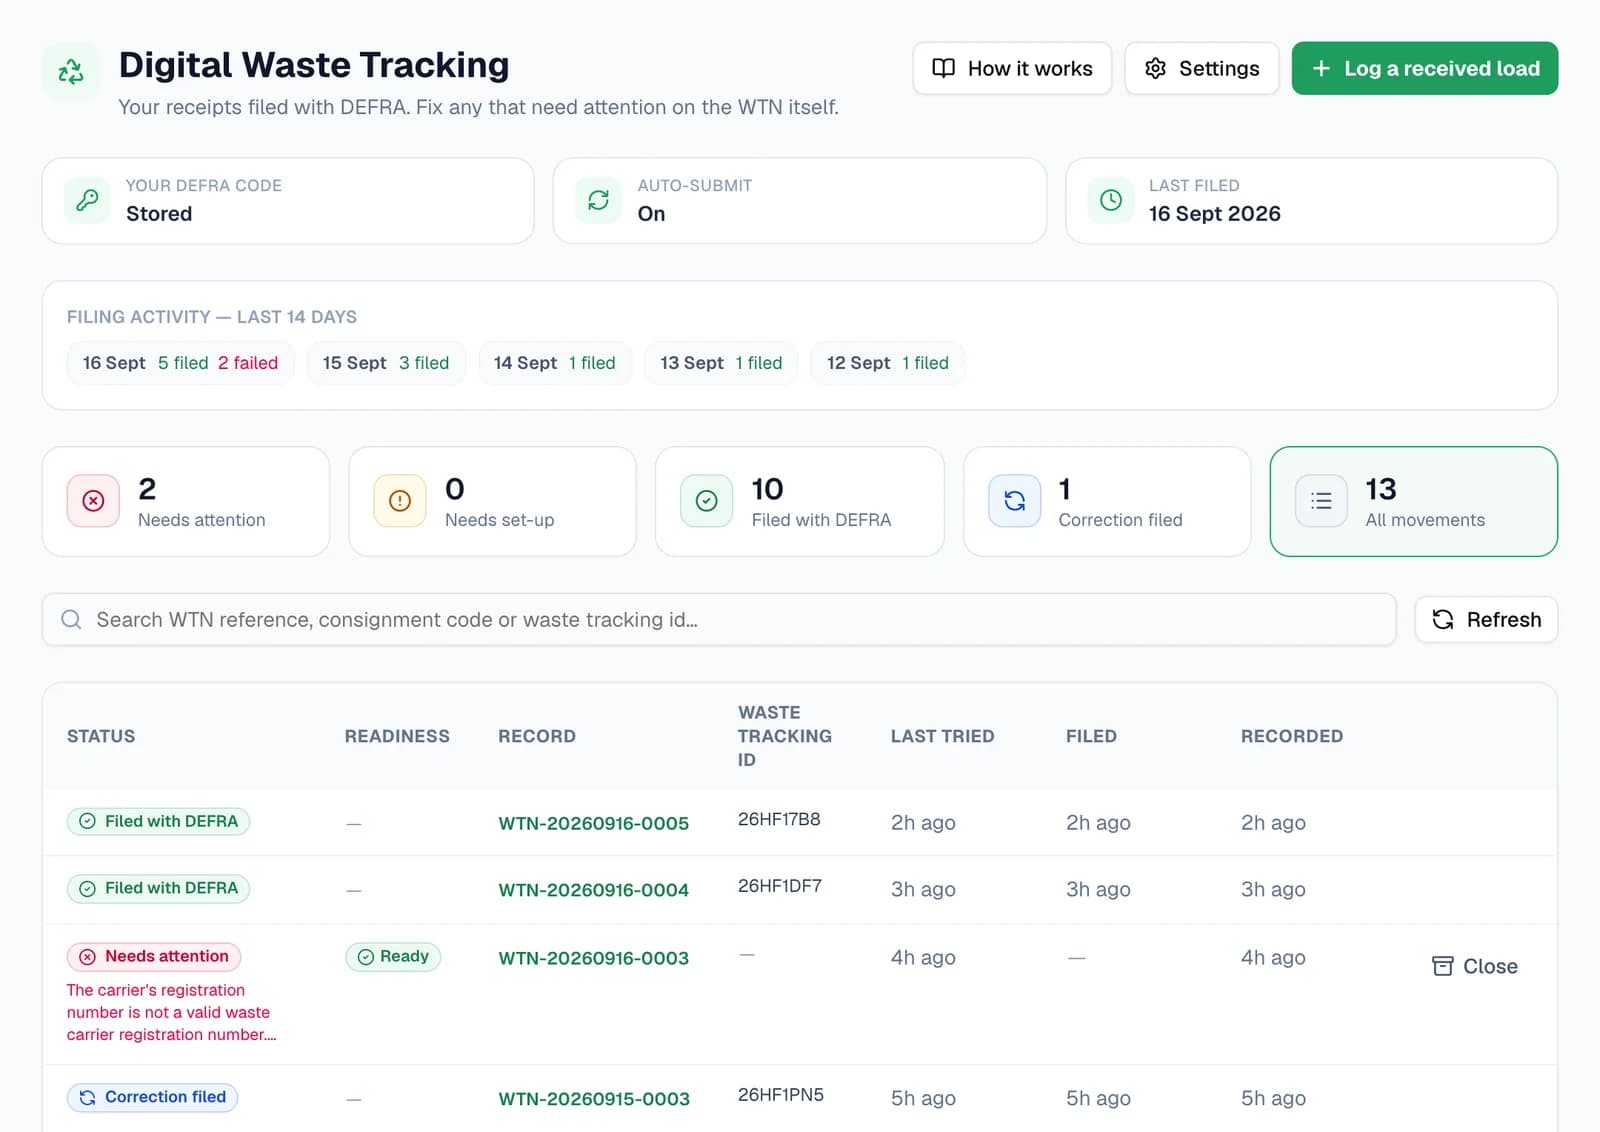1600x1132 pixels.
Task: Select the 13 Sept 1 filed chip
Action: 721,363
